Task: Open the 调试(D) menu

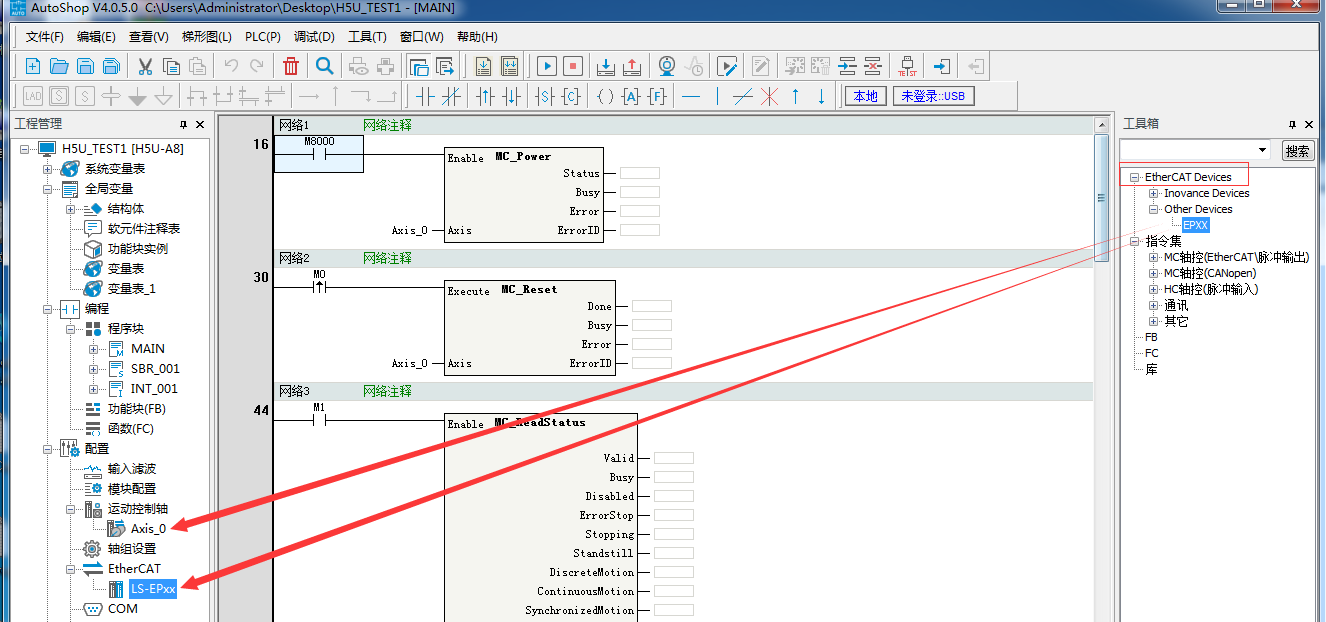Action: point(315,37)
